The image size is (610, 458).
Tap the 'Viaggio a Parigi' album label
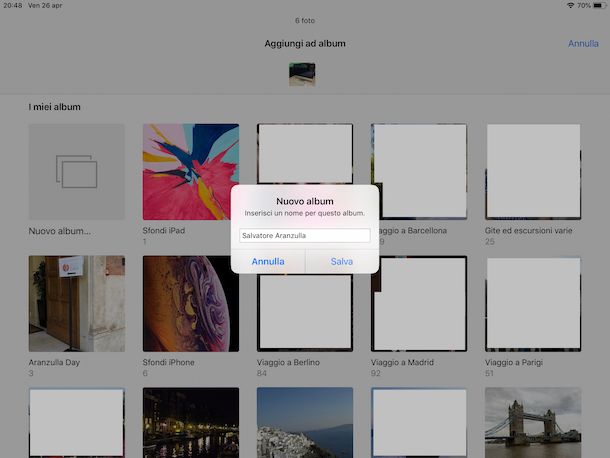click(514, 362)
